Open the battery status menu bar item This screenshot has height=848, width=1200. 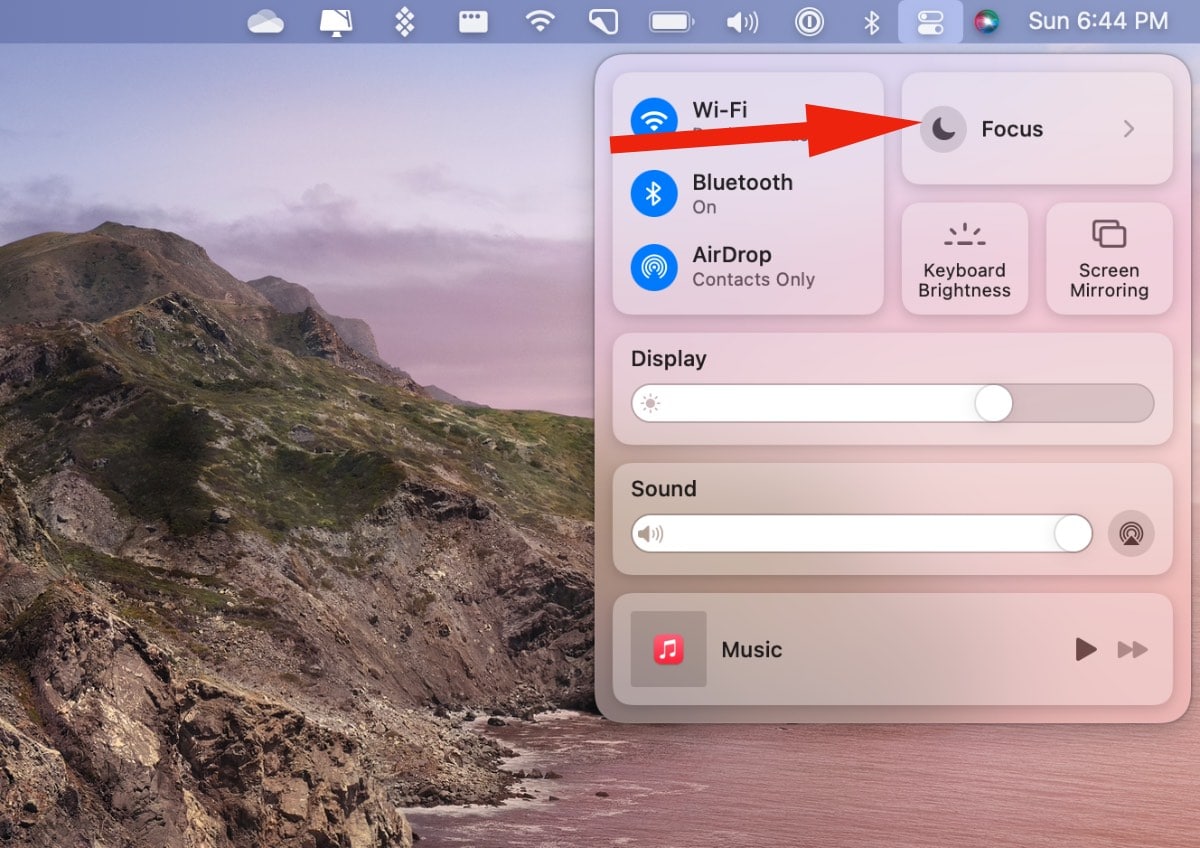[672, 21]
